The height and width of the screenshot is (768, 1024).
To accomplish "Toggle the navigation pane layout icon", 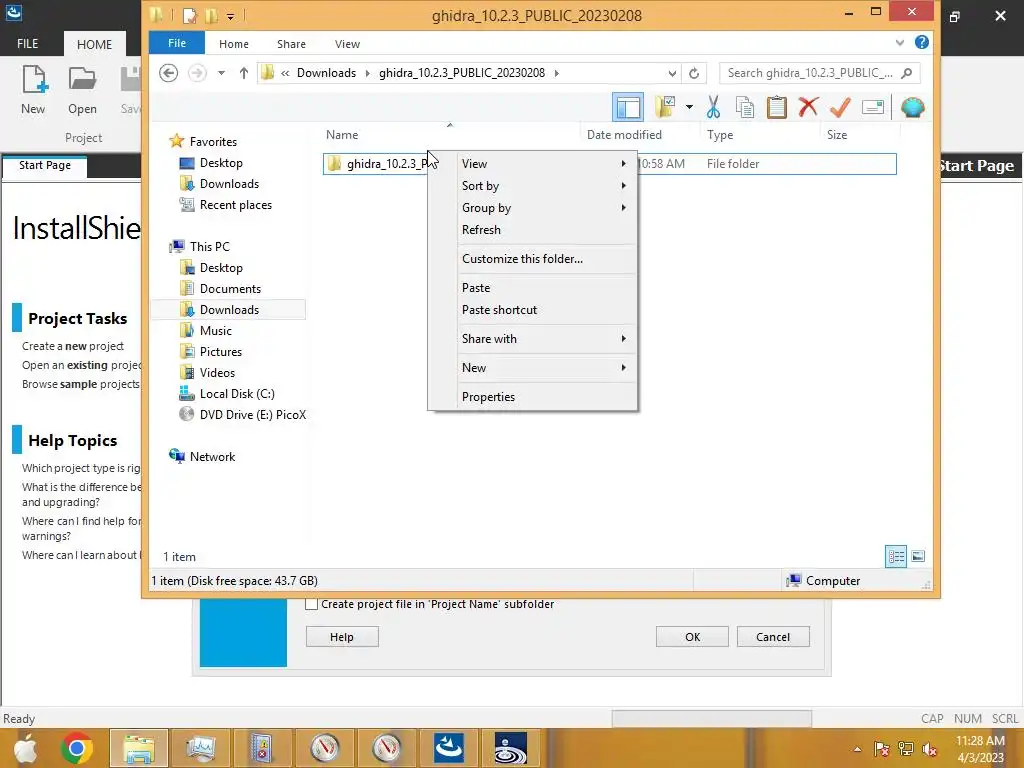I will click(x=628, y=107).
